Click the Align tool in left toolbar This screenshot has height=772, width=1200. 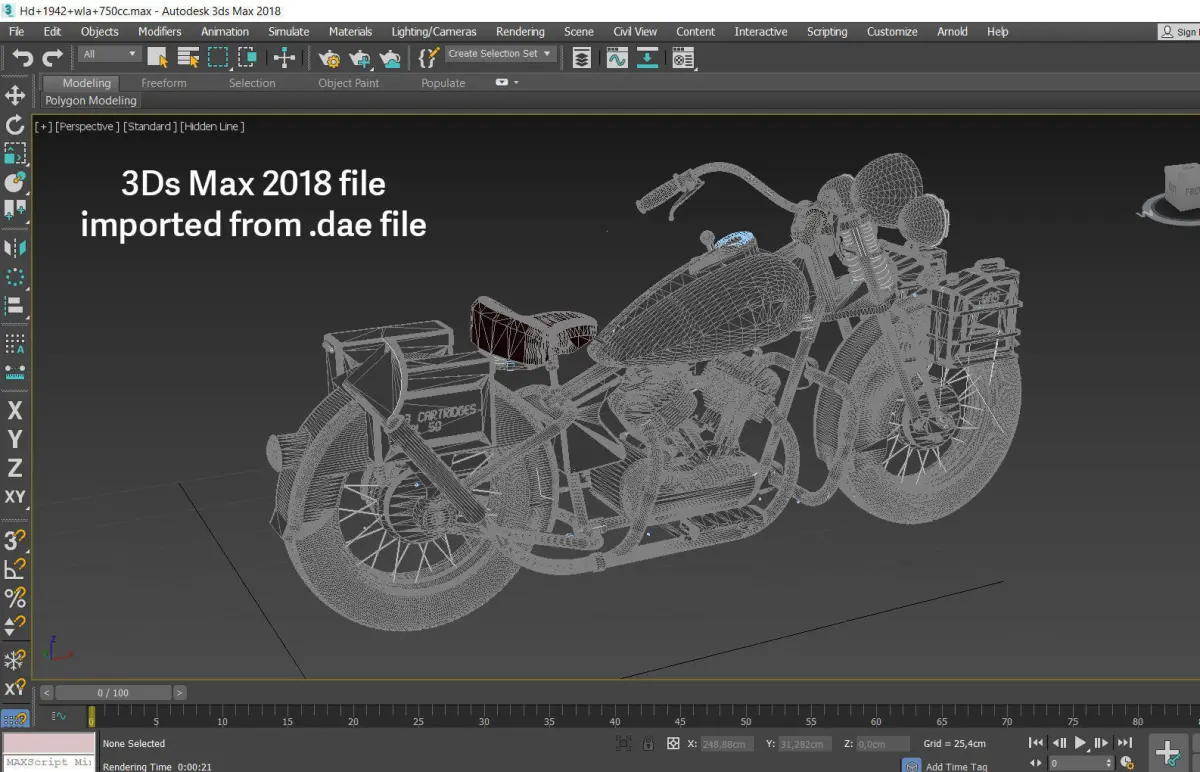coord(15,305)
